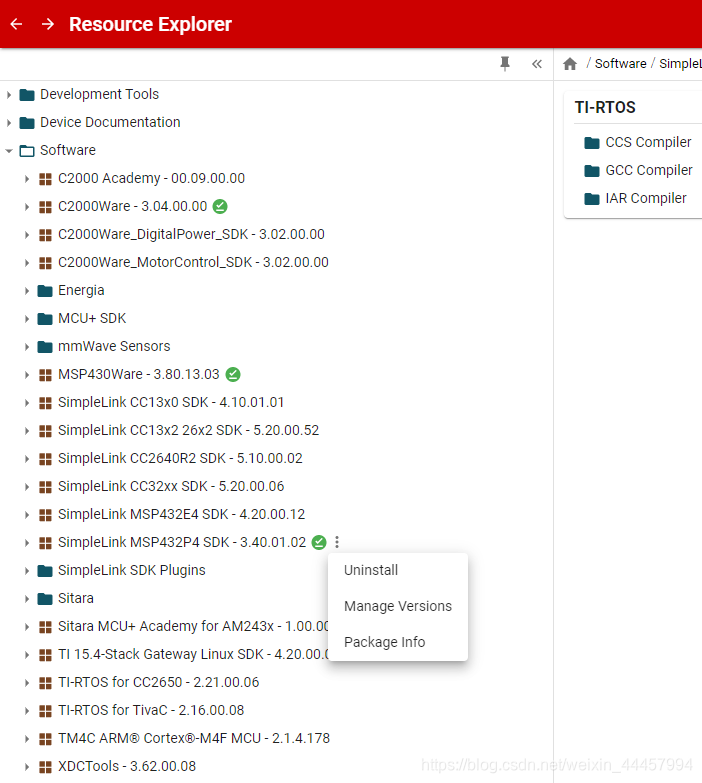Click the Development Tools folder icon
Screen dimensions: 702x783
click(x=27, y=94)
